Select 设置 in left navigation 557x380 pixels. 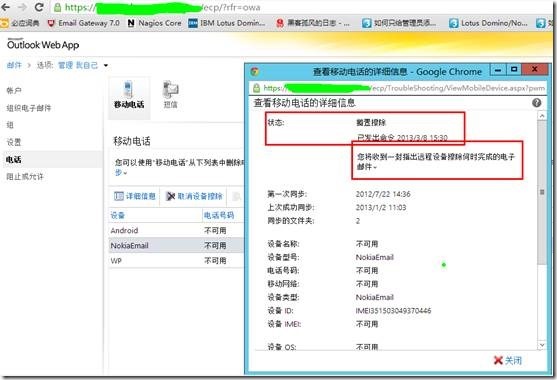[x=14, y=142]
